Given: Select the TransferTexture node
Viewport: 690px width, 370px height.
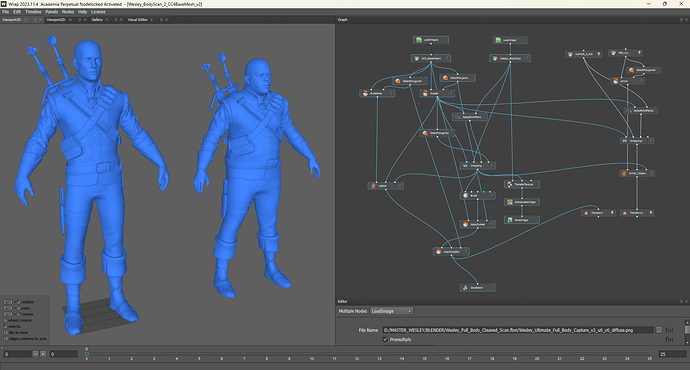Looking at the screenshot, I should tap(522, 184).
